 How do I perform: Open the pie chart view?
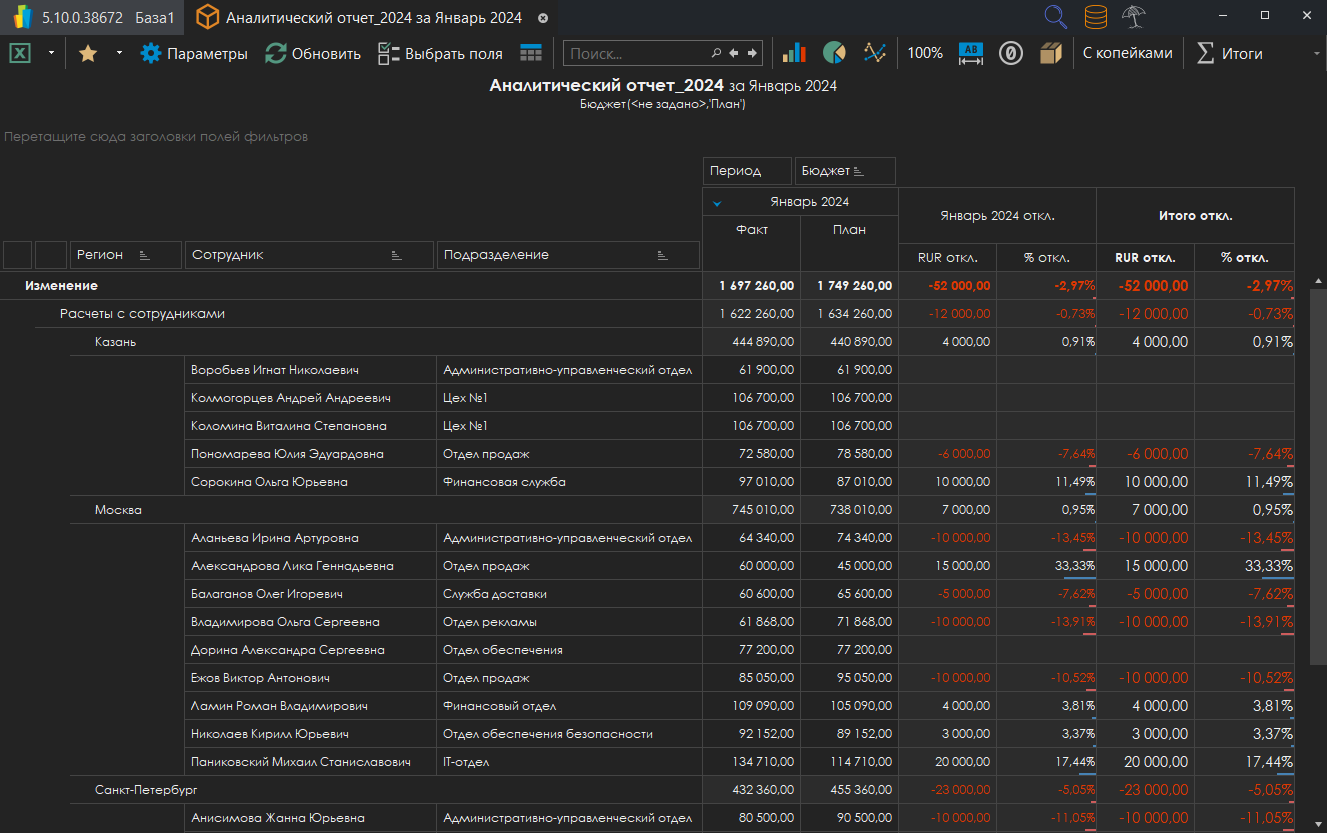point(834,53)
